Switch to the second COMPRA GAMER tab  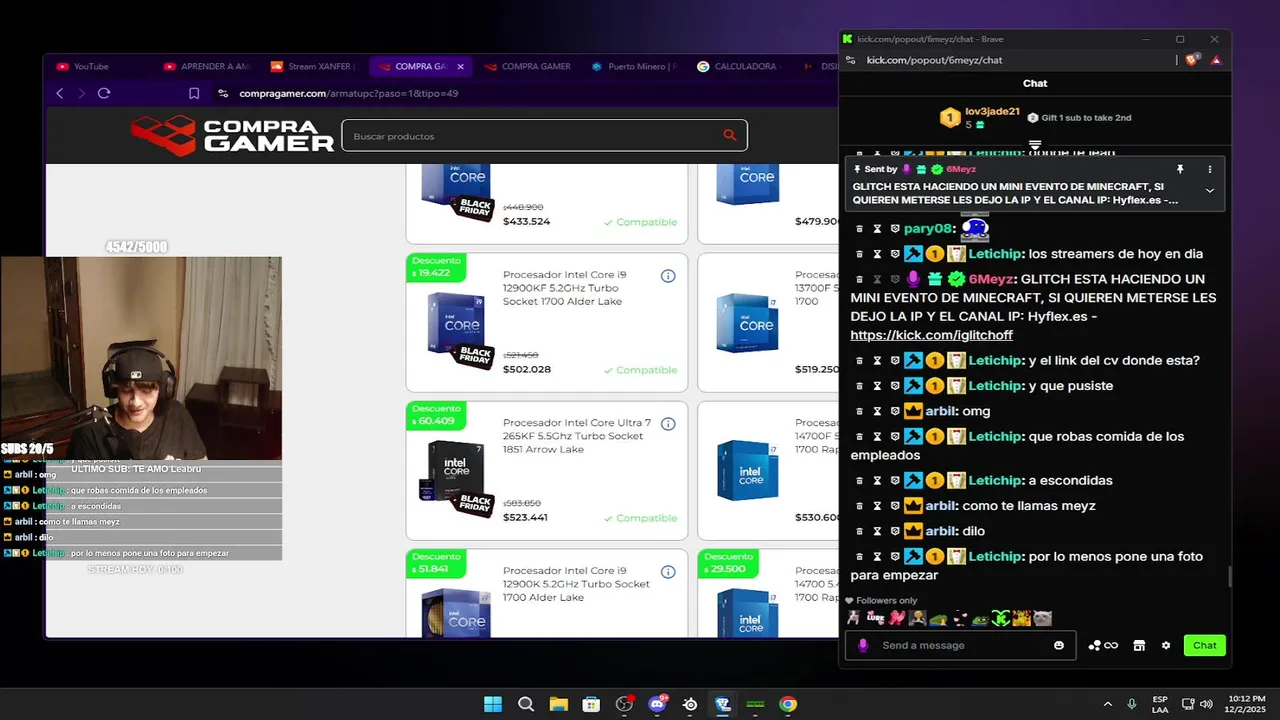coord(527,67)
